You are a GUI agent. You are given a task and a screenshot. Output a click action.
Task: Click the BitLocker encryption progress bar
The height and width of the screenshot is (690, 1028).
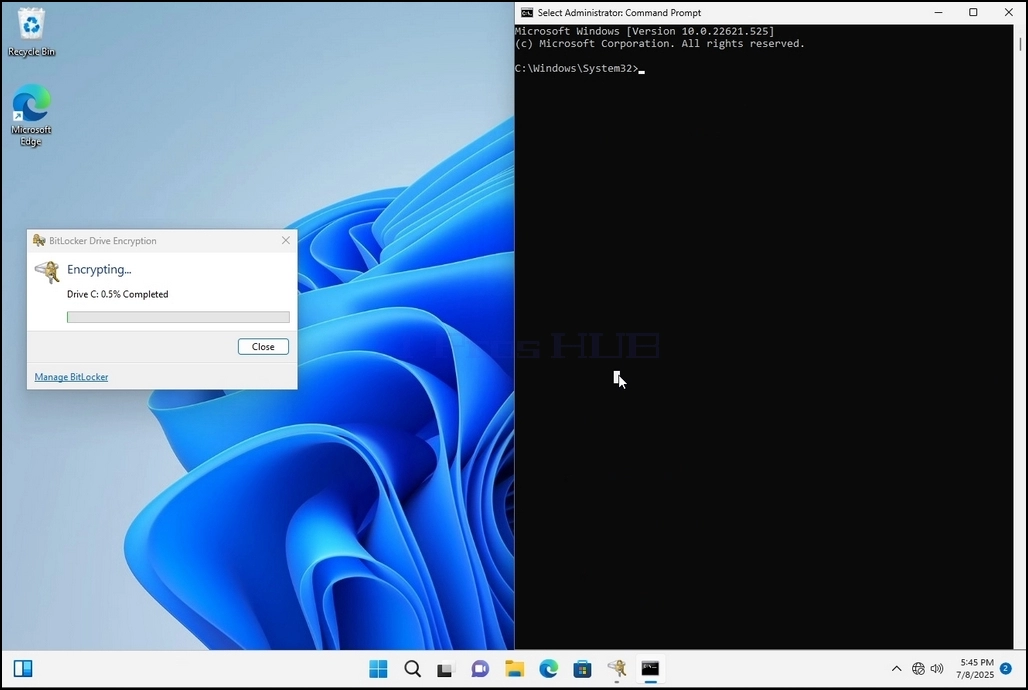coord(178,317)
